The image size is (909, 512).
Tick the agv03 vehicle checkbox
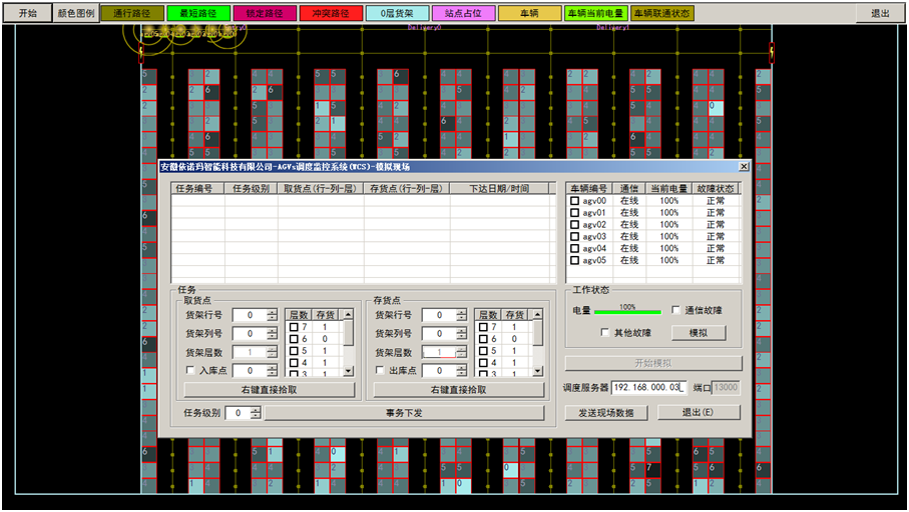click(x=574, y=237)
